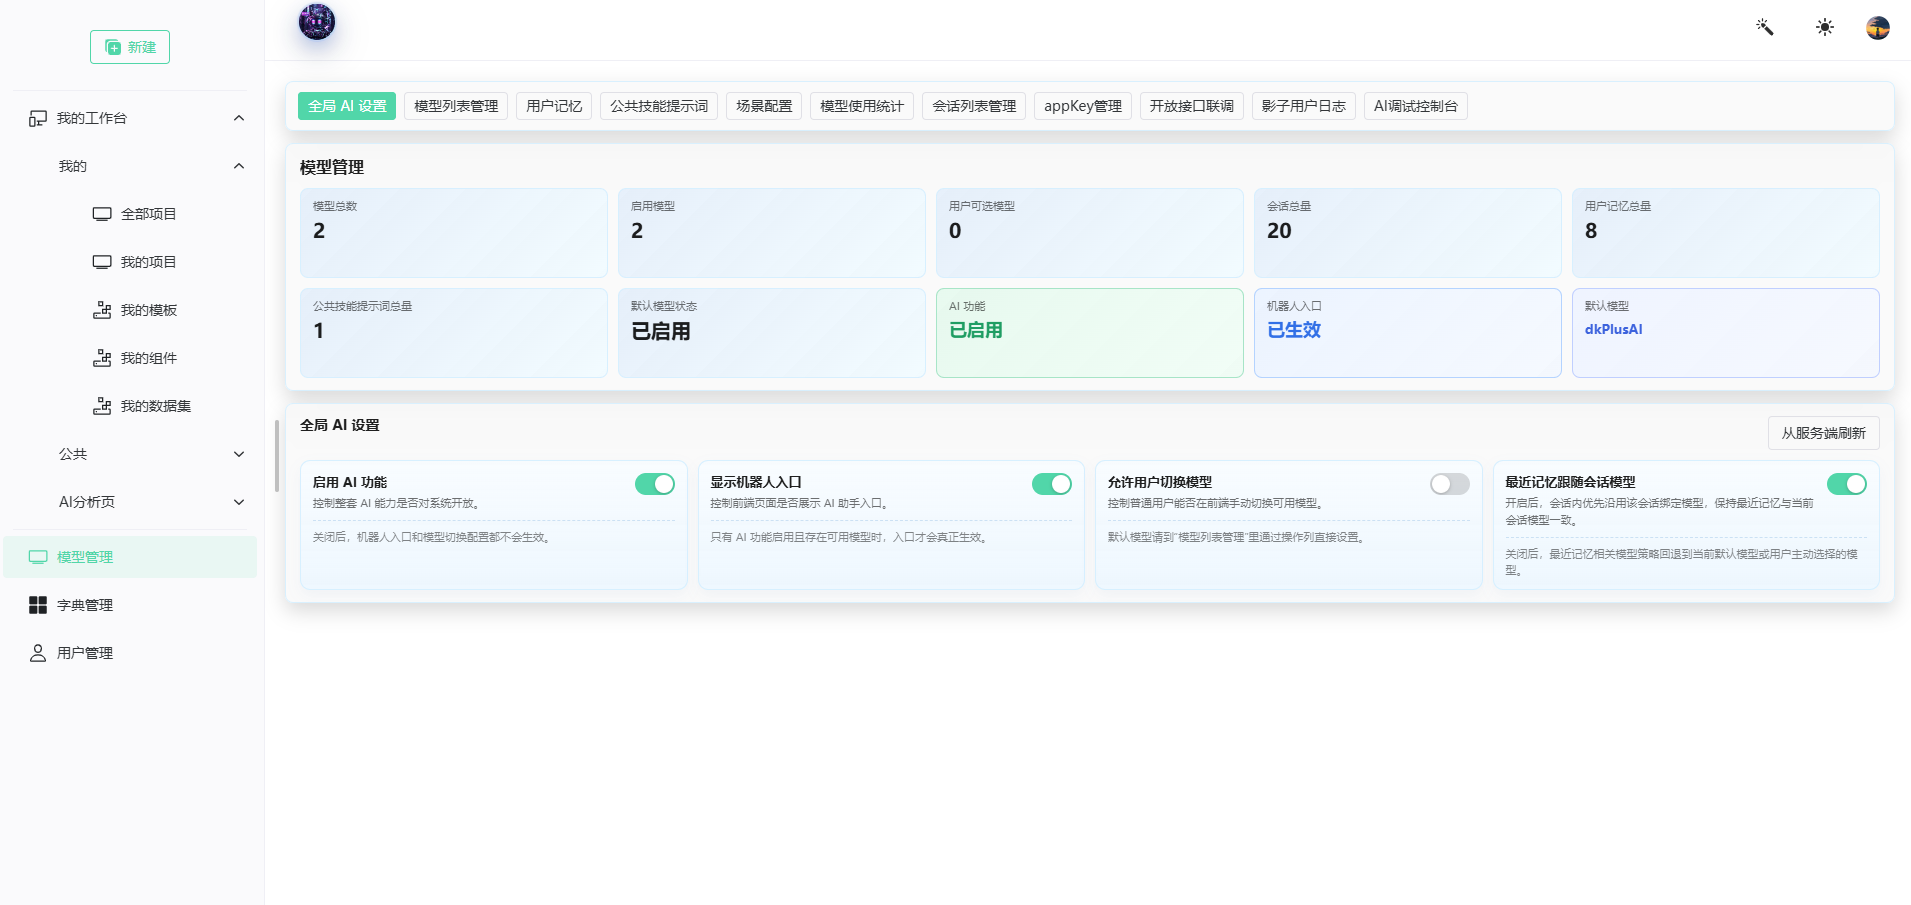Click the icon beside 我的模板

pyautogui.click(x=102, y=310)
